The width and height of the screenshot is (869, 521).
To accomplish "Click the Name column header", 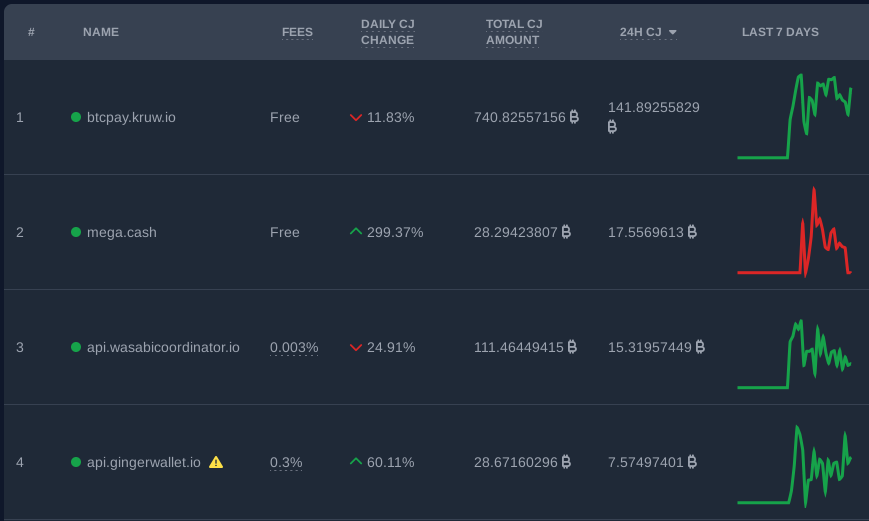I will [101, 32].
